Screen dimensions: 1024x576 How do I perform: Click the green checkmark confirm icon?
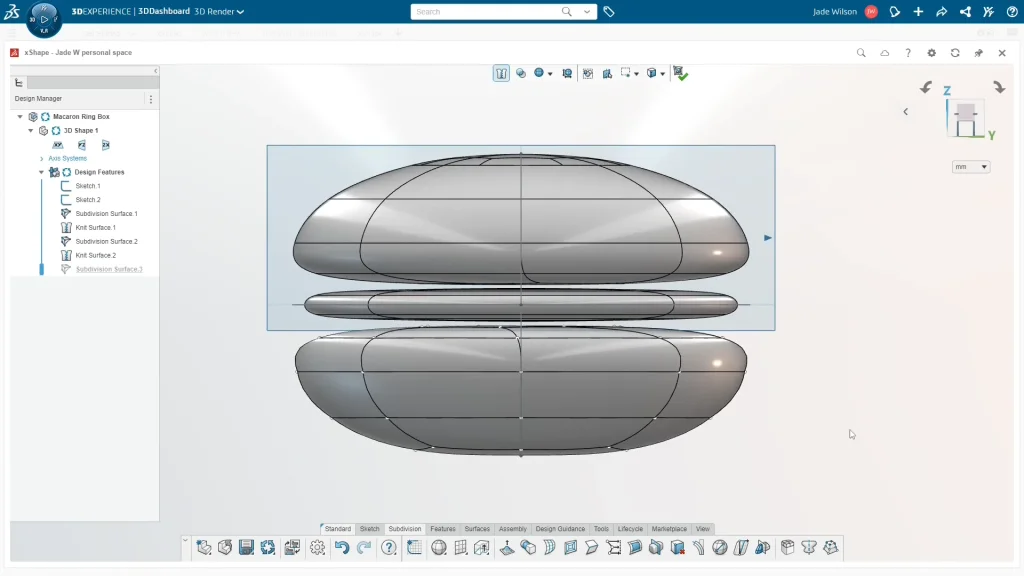tap(680, 73)
